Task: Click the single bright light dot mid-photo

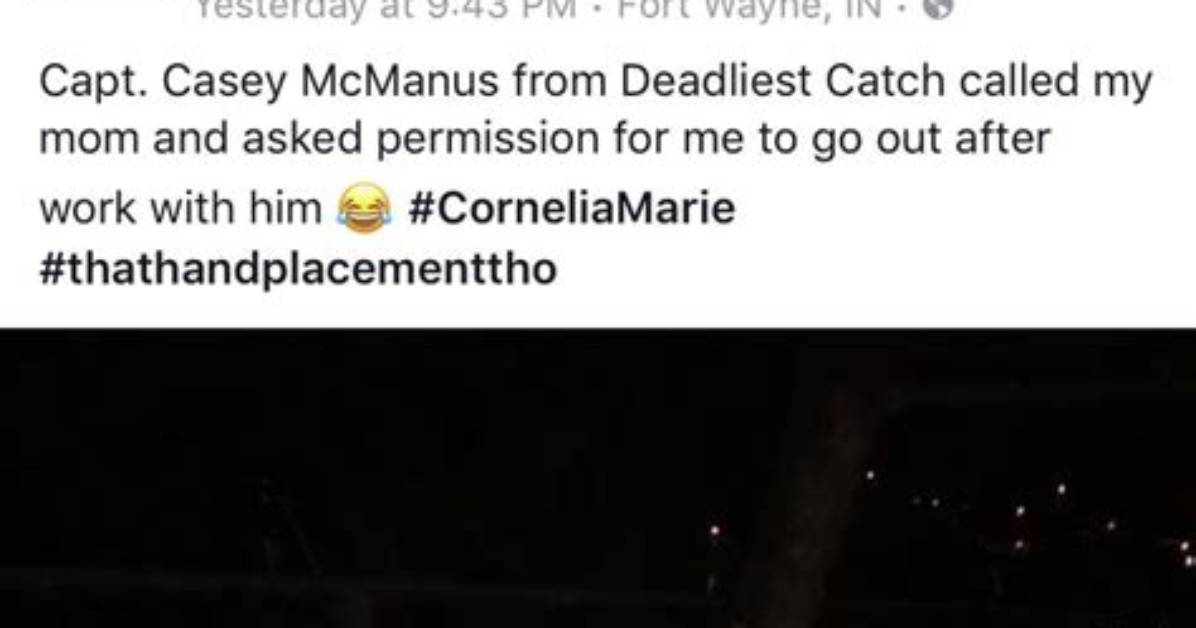Action: (x=715, y=528)
